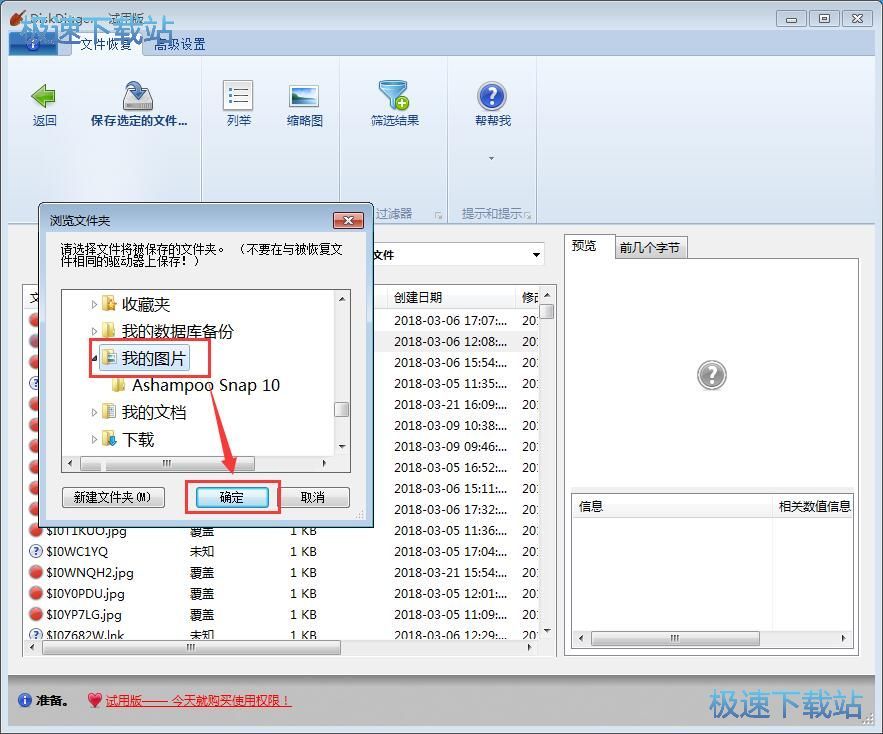Open the dropdown arrow under Help me
The height and width of the screenshot is (734, 883).
click(492, 158)
